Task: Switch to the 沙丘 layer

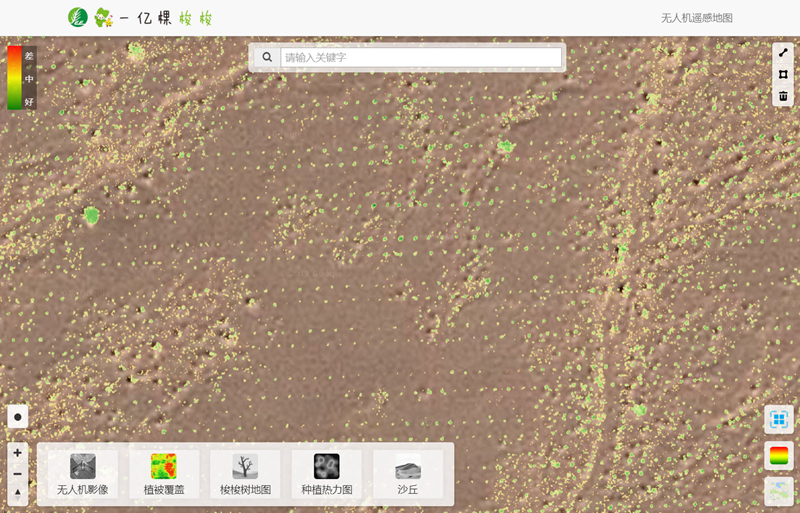Action: [x=408, y=474]
